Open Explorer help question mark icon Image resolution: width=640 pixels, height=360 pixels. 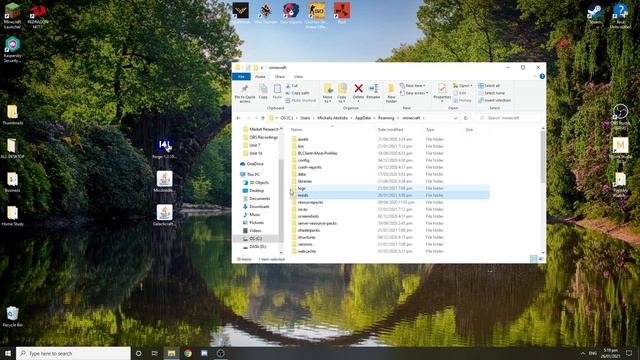[x=542, y=76]
